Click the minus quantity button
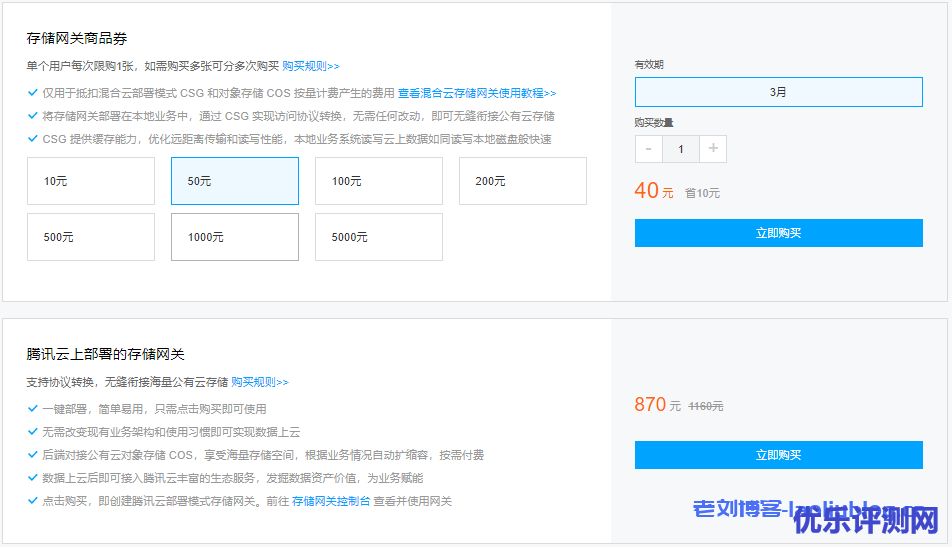Image resolution: width=952 pixels, height=547 pixels. pos(648,149)
